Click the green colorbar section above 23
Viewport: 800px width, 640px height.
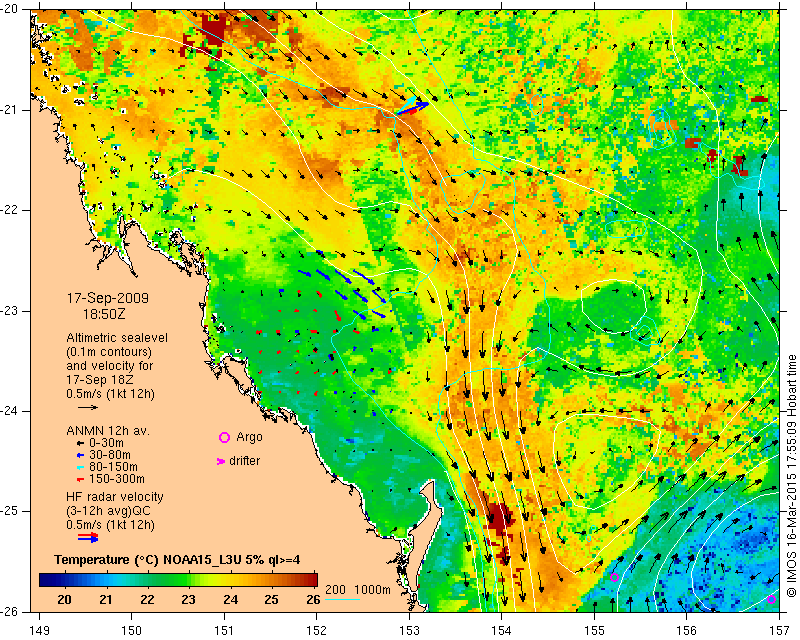[190, 580]
